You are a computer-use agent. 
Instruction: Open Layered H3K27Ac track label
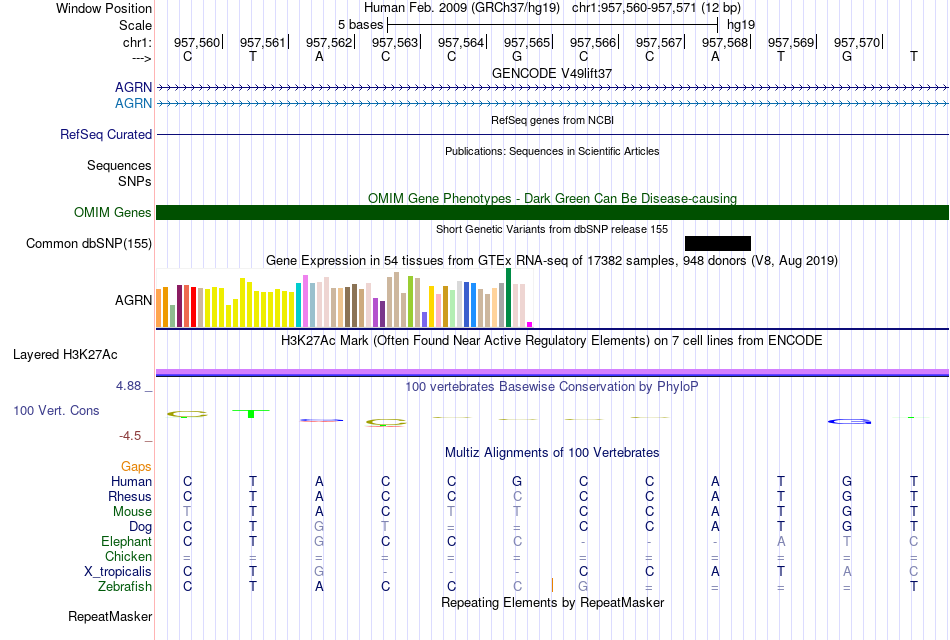pos(65,355)
